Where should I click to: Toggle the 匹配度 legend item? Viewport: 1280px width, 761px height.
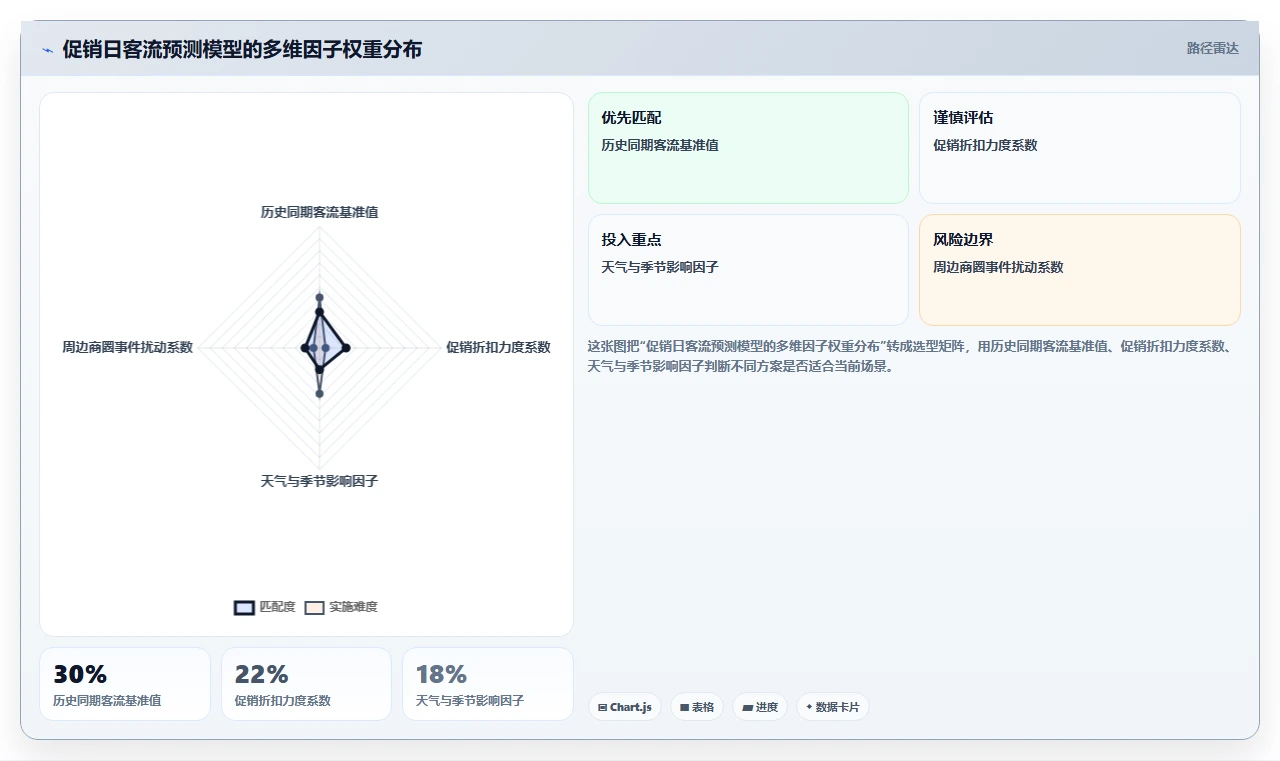(265, 607)
